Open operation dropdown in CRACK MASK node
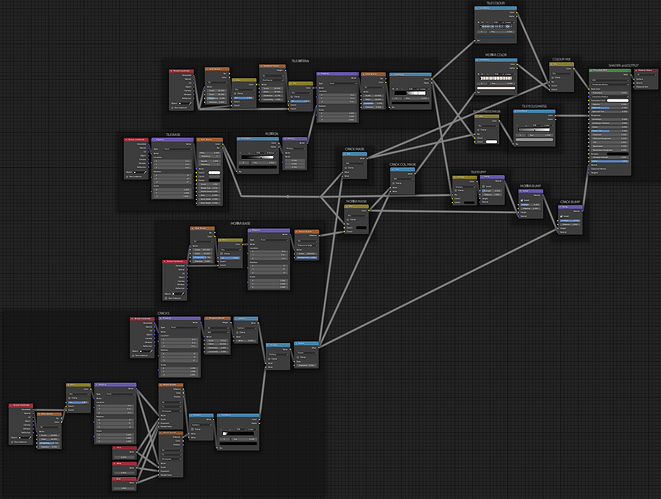Screen dimensions: 661x499 [x=355, y=164]
